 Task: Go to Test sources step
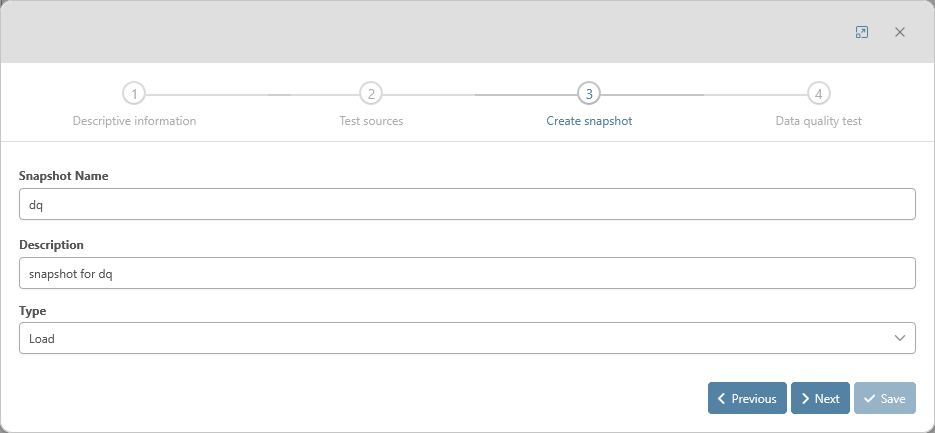[x=371, y=121]
